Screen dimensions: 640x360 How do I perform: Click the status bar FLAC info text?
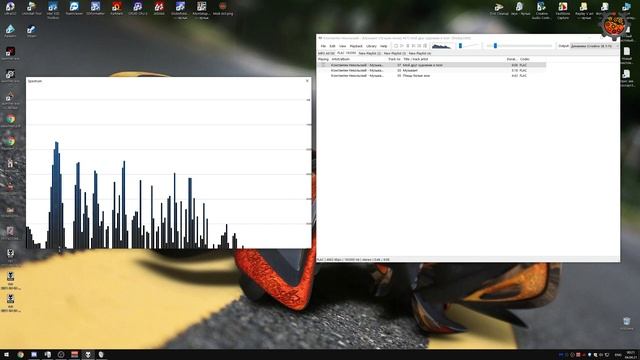353,260
